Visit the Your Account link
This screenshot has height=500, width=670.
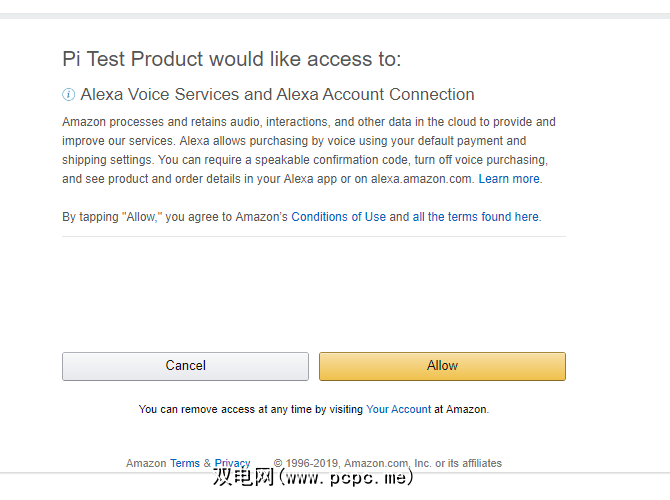398,409
